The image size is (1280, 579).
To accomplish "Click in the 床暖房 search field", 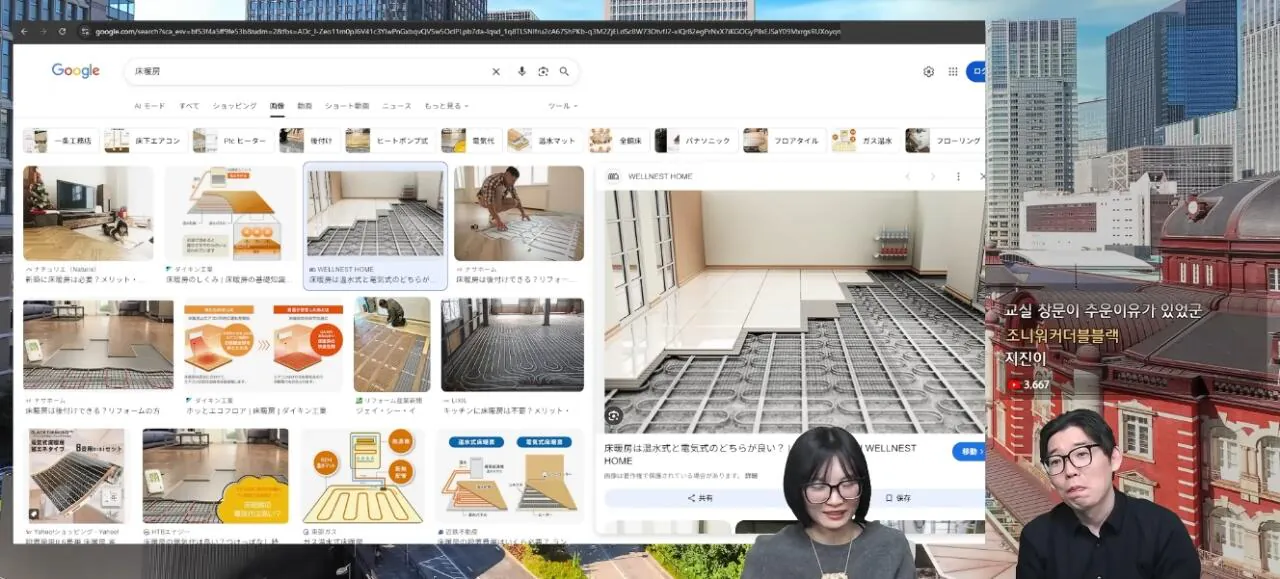I will pyautogui.click(x=300, y=72).
